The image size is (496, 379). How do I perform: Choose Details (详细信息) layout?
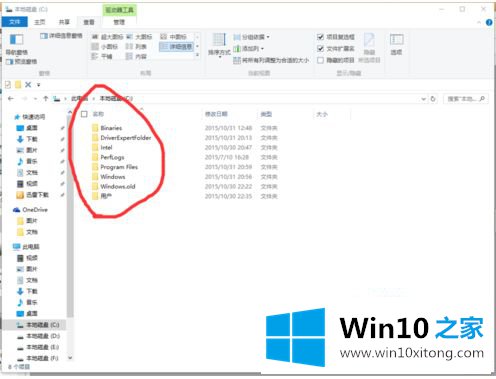(x=176, y=47)
